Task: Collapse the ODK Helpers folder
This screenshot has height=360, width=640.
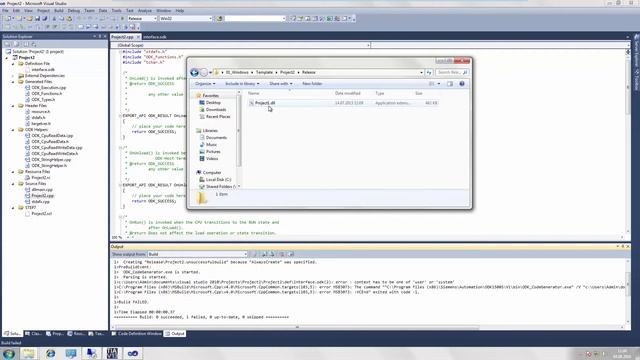Action: point(13,130)
